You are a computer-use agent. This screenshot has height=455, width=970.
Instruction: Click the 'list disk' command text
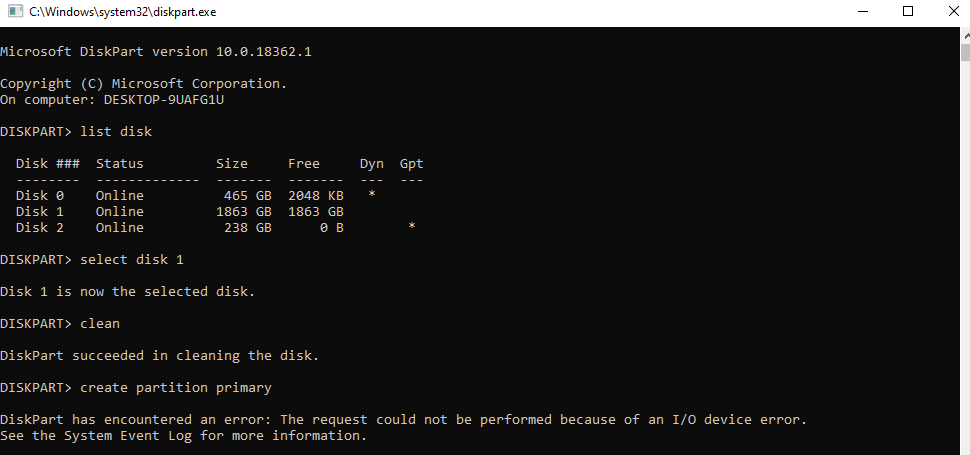point(116,132)
